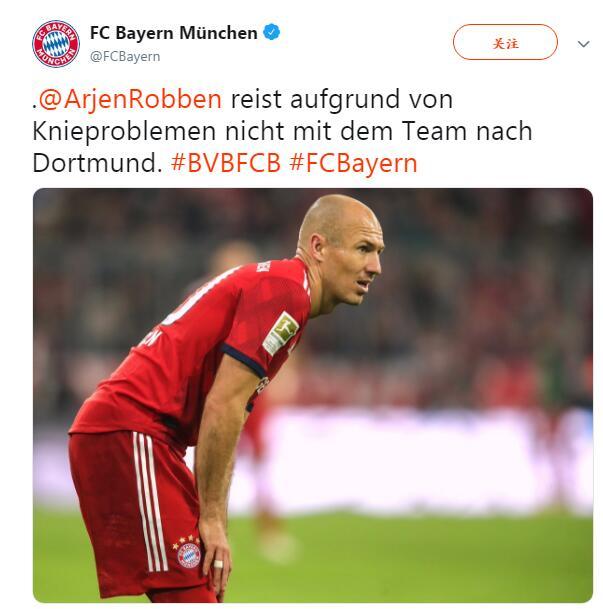Expand the tweet options chevron
The image size is (603, 609).
coord(584,44)
